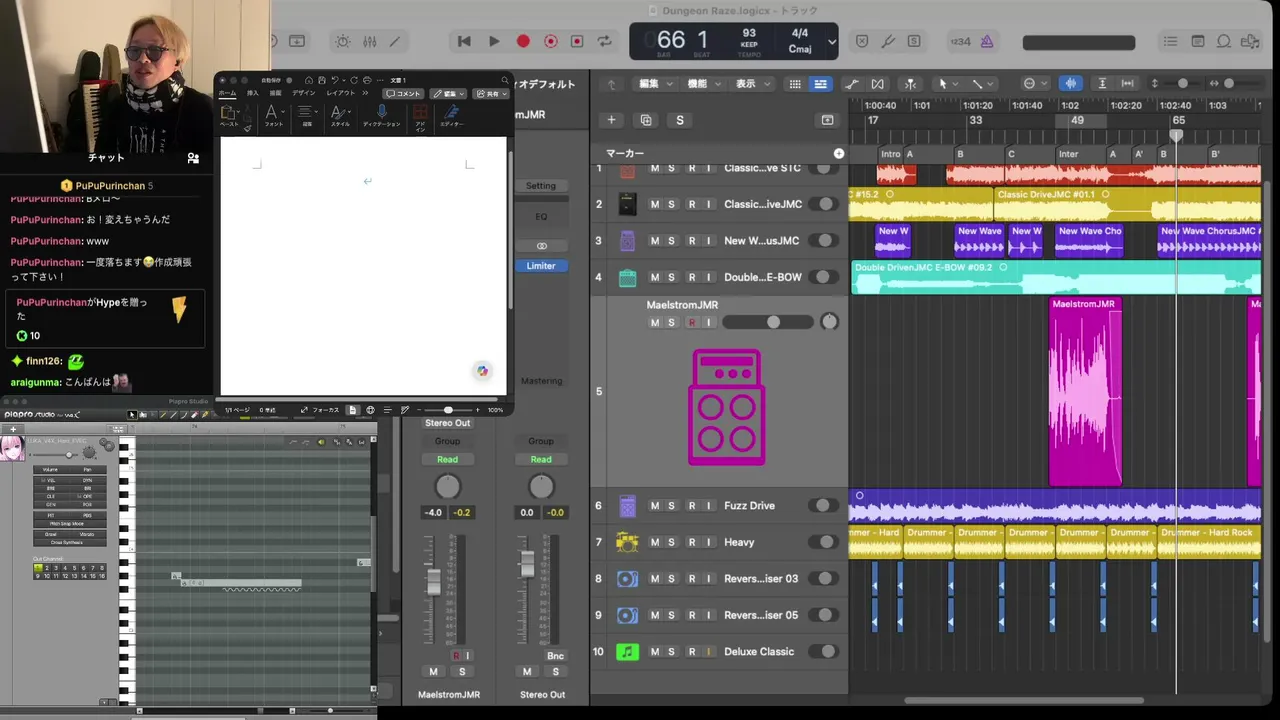
Task: Switch to the レイアウト tab in Word
Action: point(340,93)
